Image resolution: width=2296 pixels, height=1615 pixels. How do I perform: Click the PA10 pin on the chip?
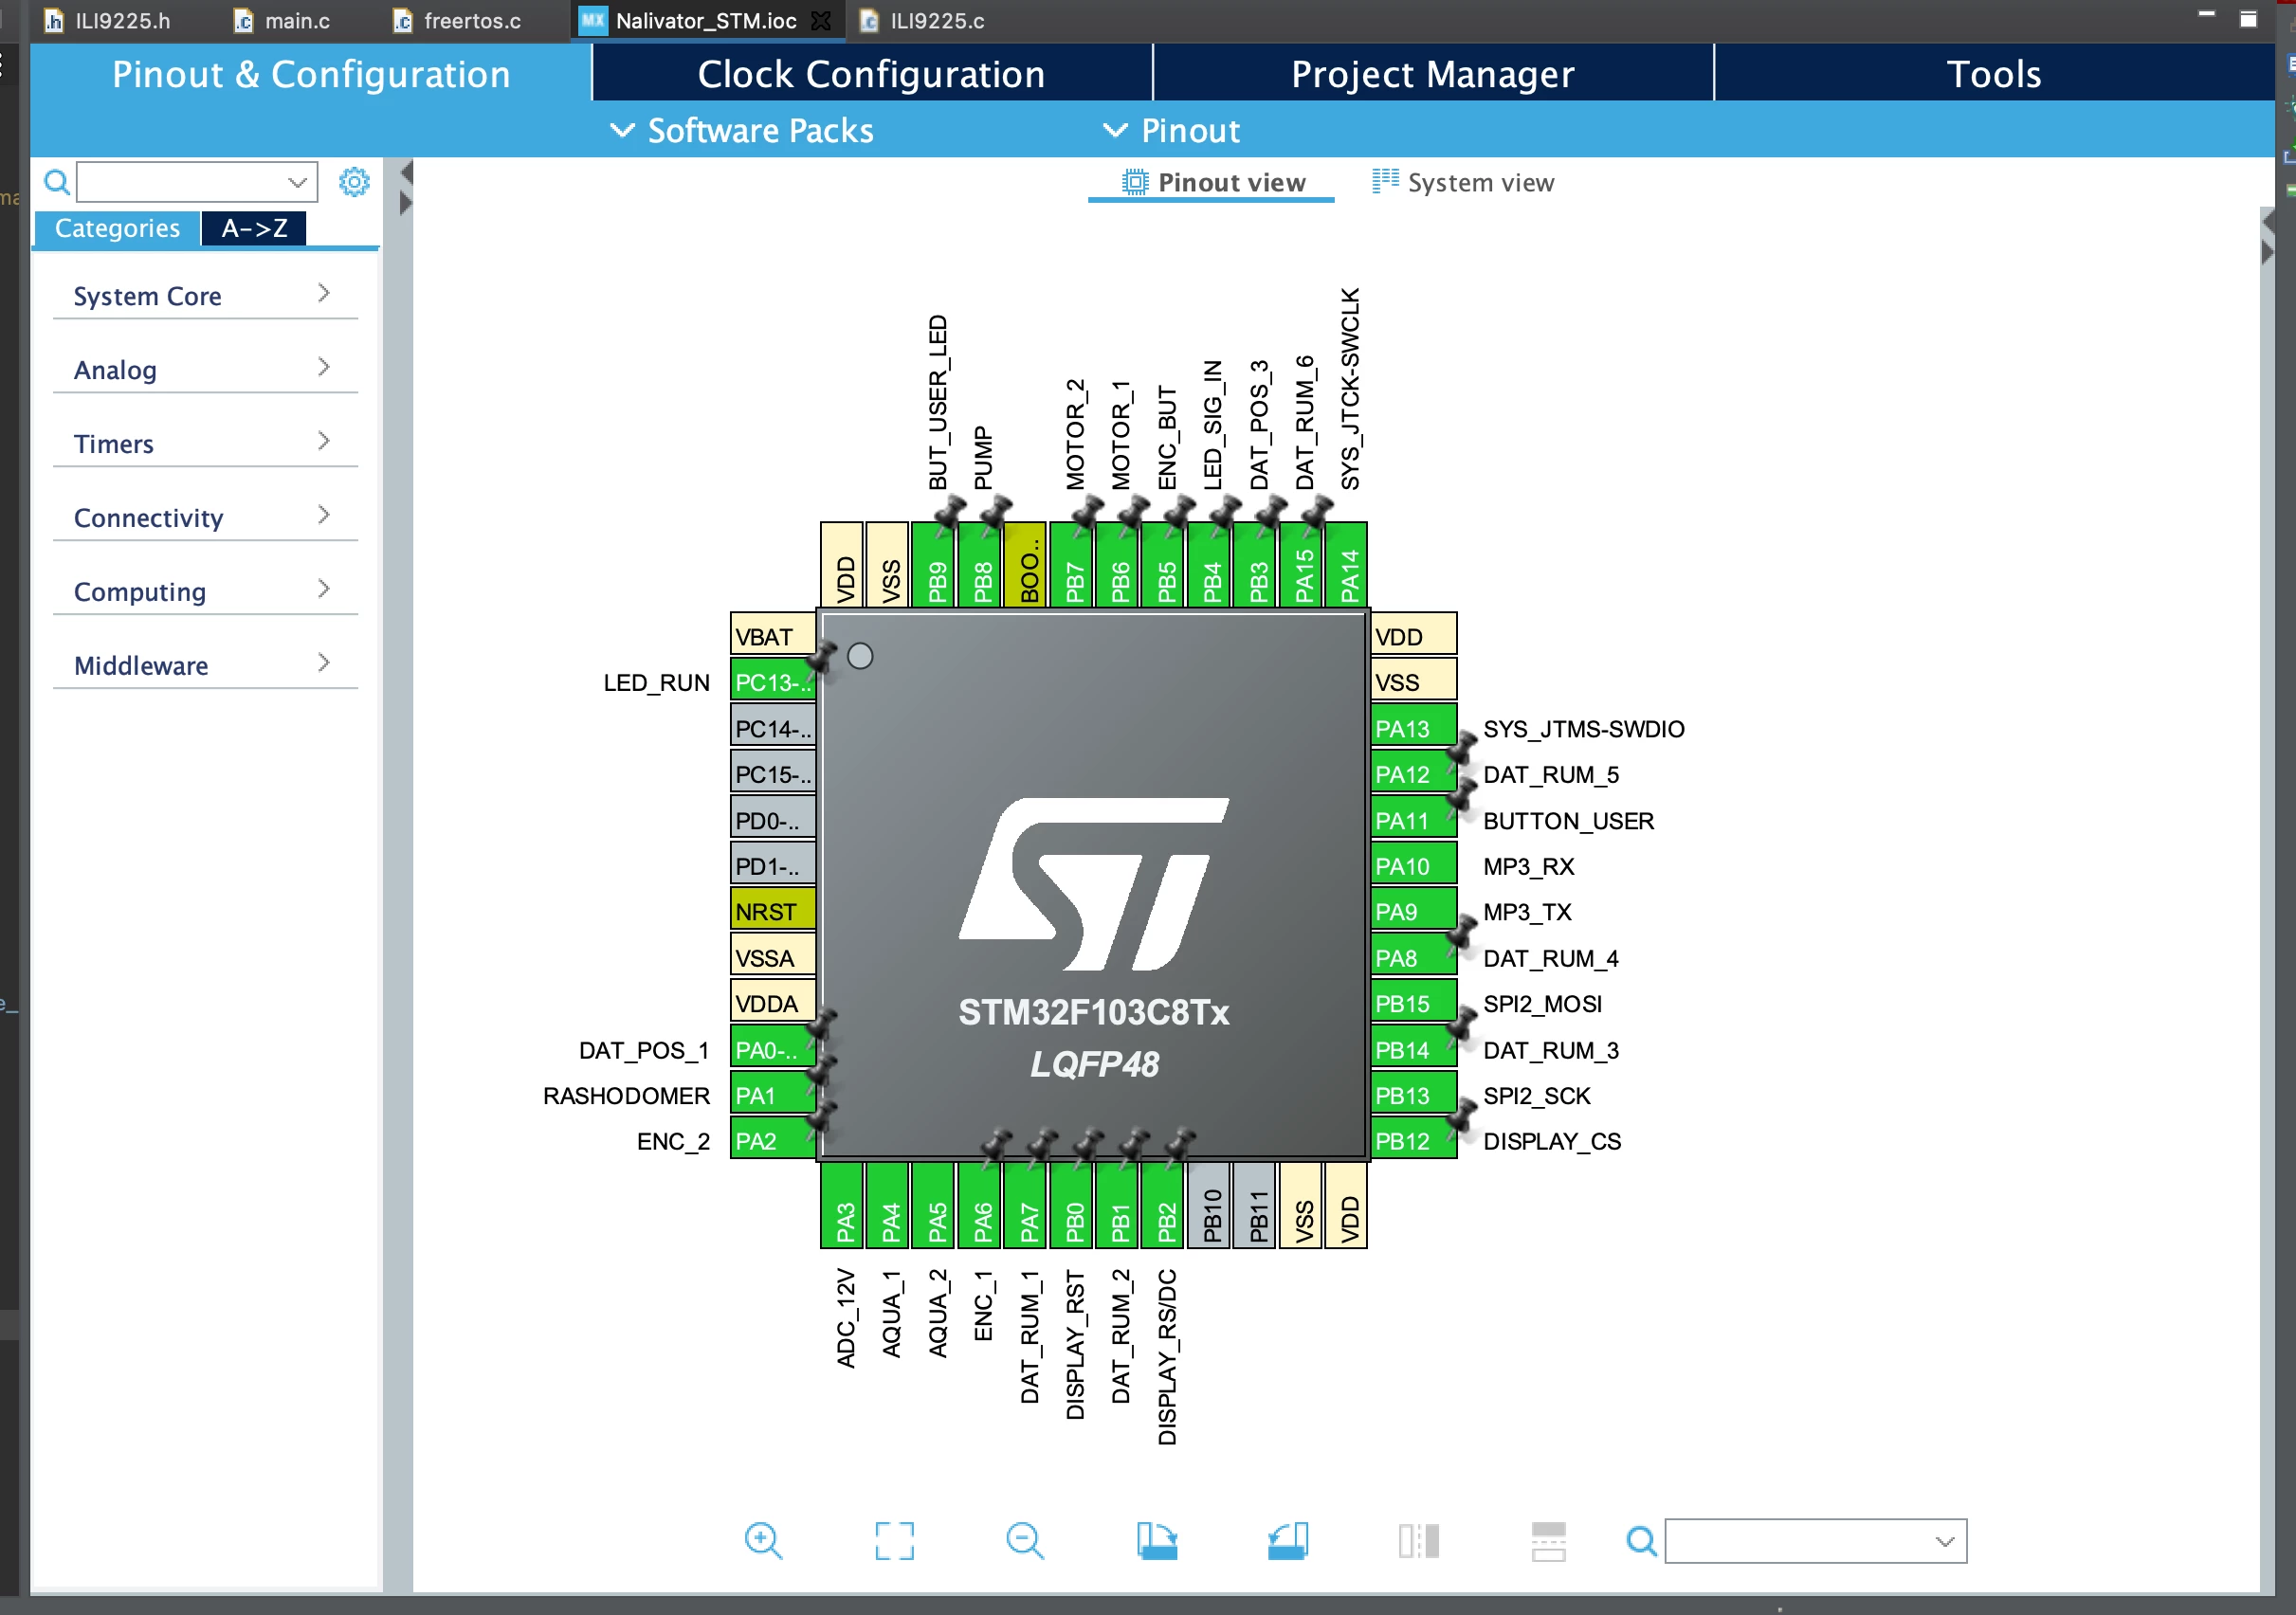coord(1413,866)
